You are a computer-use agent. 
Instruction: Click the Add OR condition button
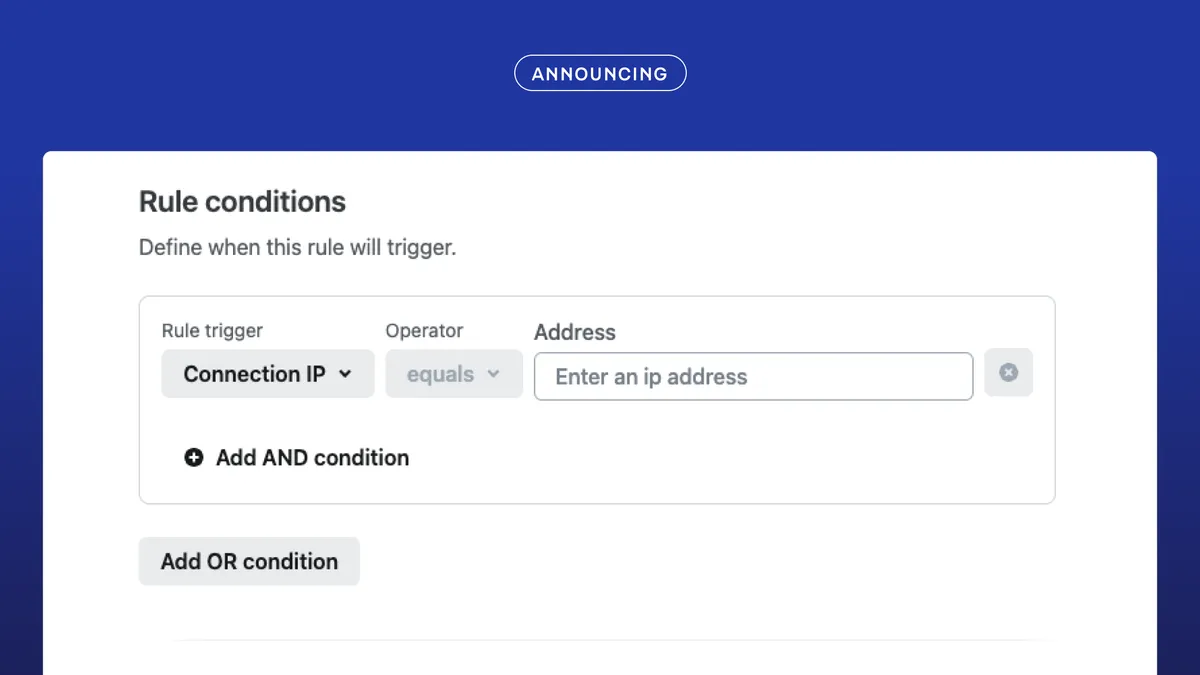pos(249,561)
